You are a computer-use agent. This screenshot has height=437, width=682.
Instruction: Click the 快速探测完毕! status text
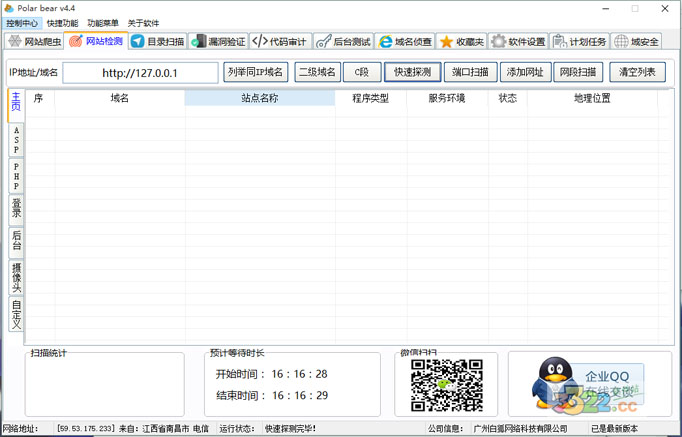pos(291,429)
